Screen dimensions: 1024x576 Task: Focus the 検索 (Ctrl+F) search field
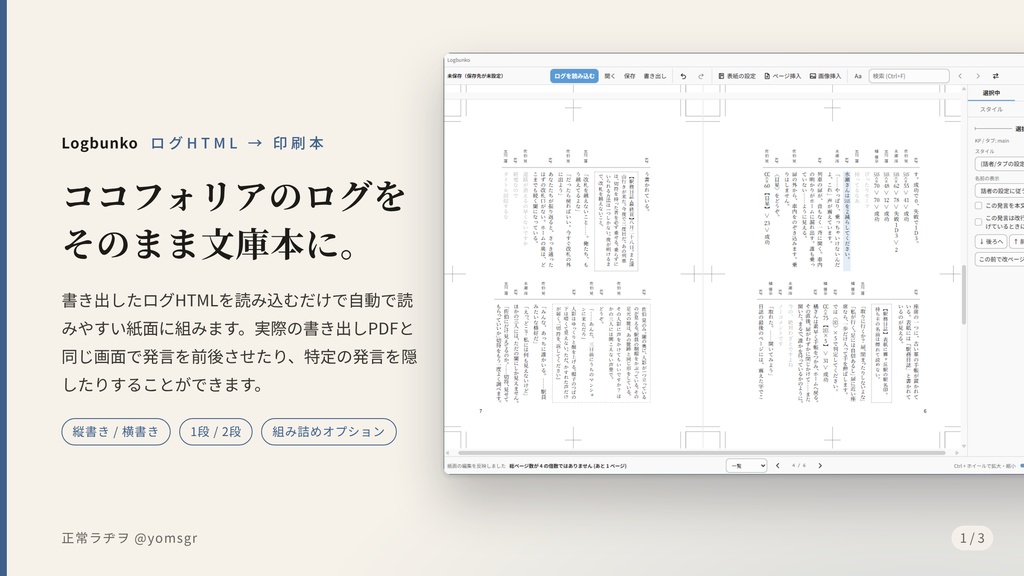[x=908, y=76]
